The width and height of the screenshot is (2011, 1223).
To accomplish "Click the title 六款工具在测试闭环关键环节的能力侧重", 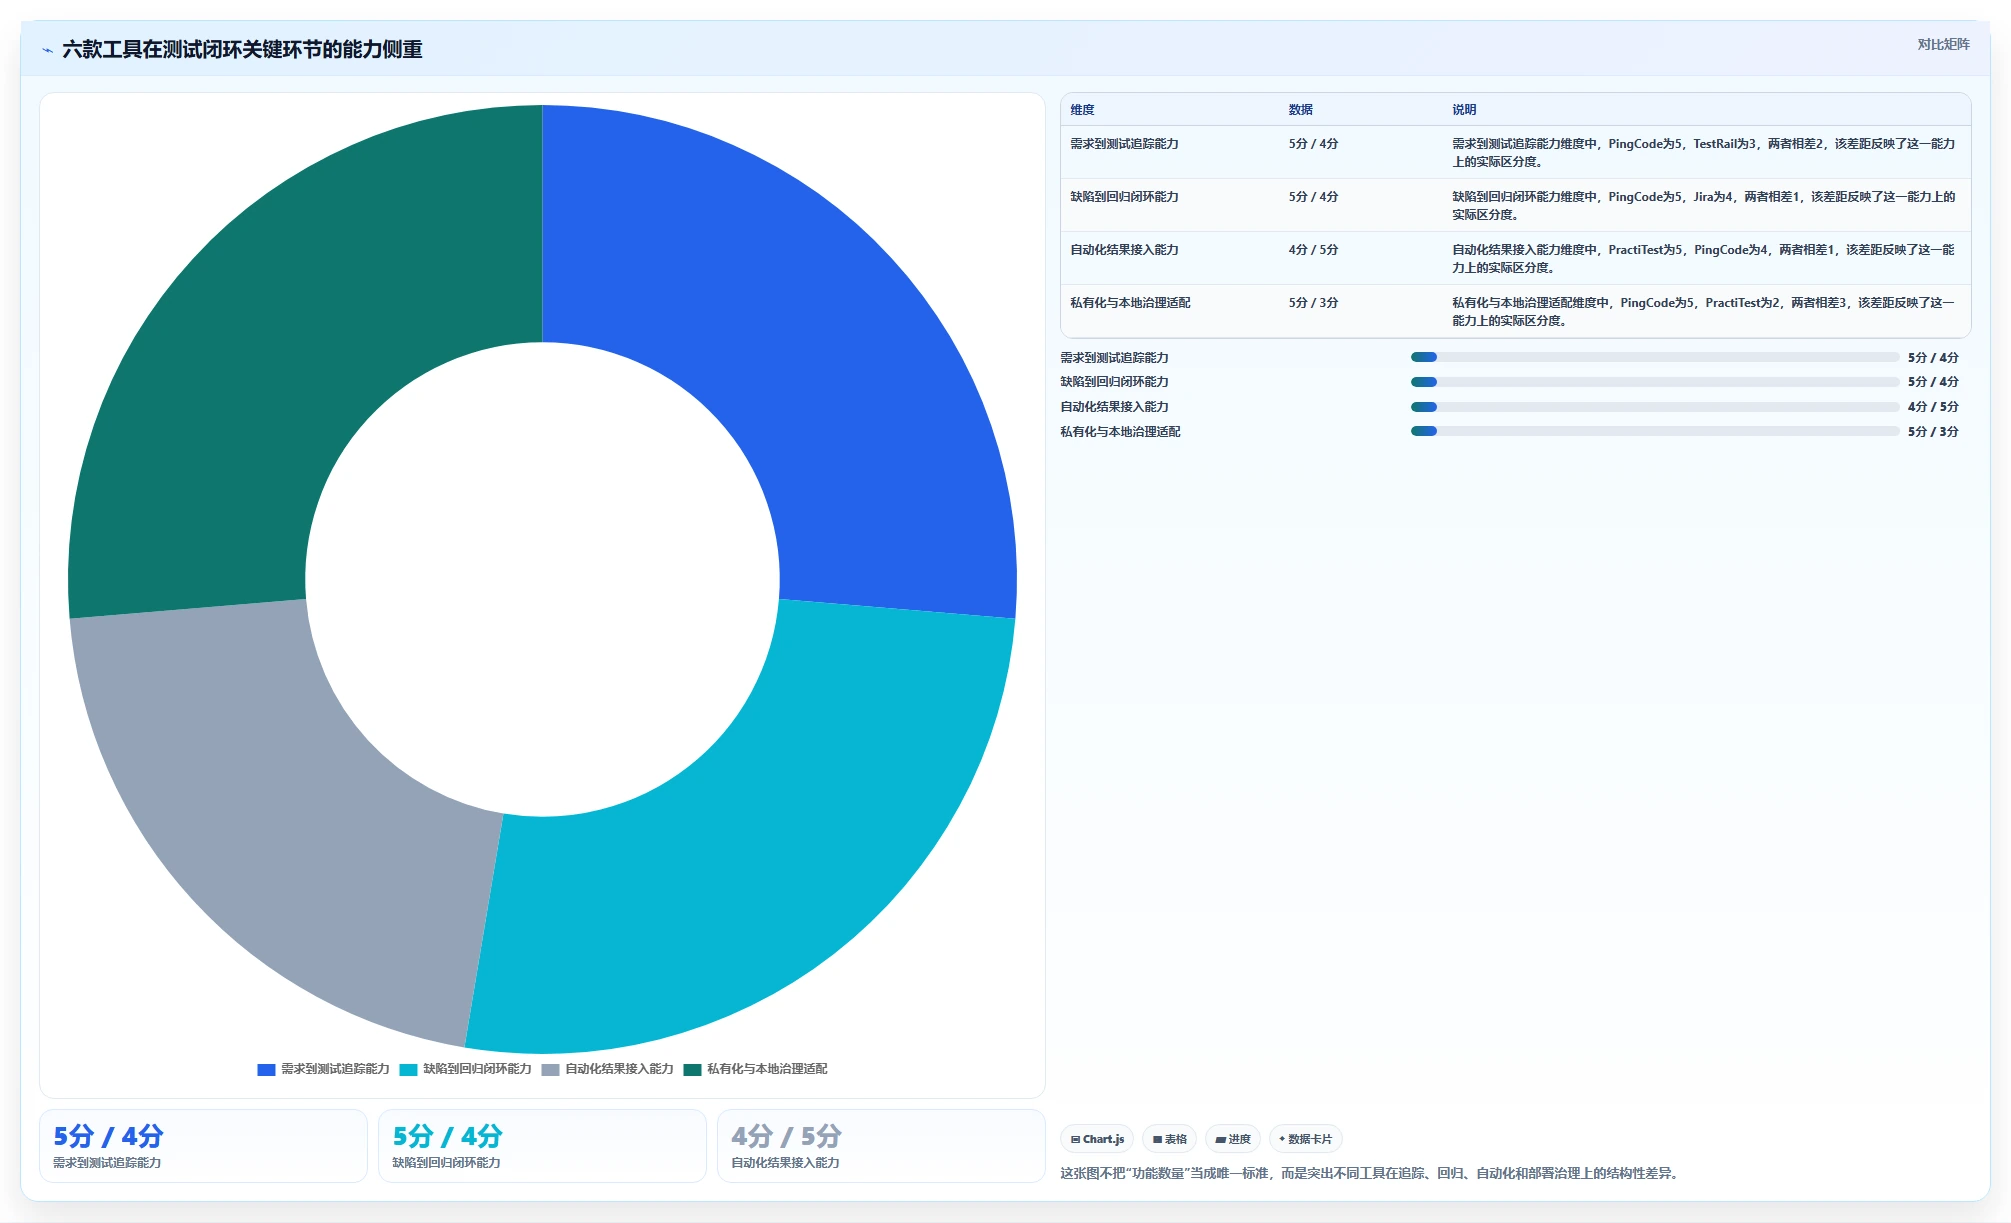I will pyautogui.click(x=242, y=50).
